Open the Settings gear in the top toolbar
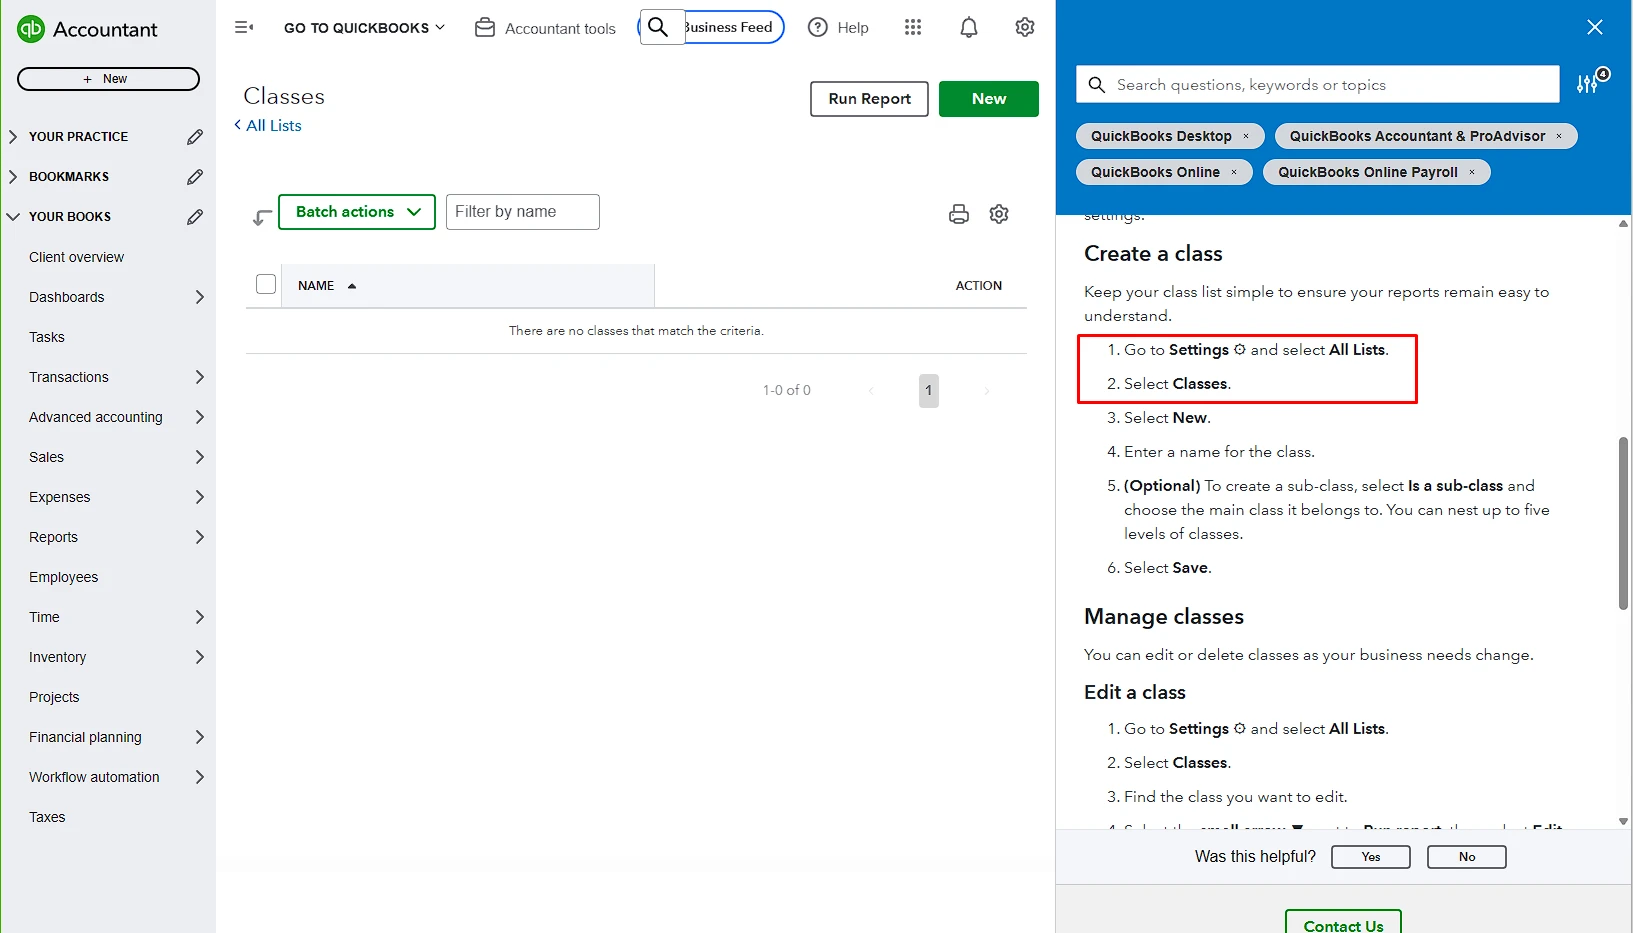This screenshot has height=933, width=1633. tap(1024, 27)
